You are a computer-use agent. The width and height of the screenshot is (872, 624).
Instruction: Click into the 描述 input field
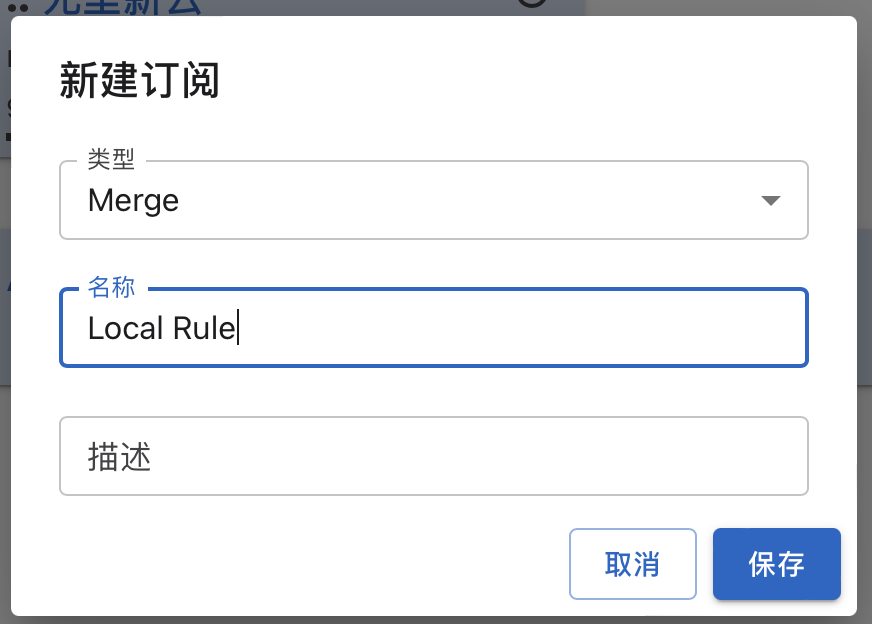(x=434, y=456)
